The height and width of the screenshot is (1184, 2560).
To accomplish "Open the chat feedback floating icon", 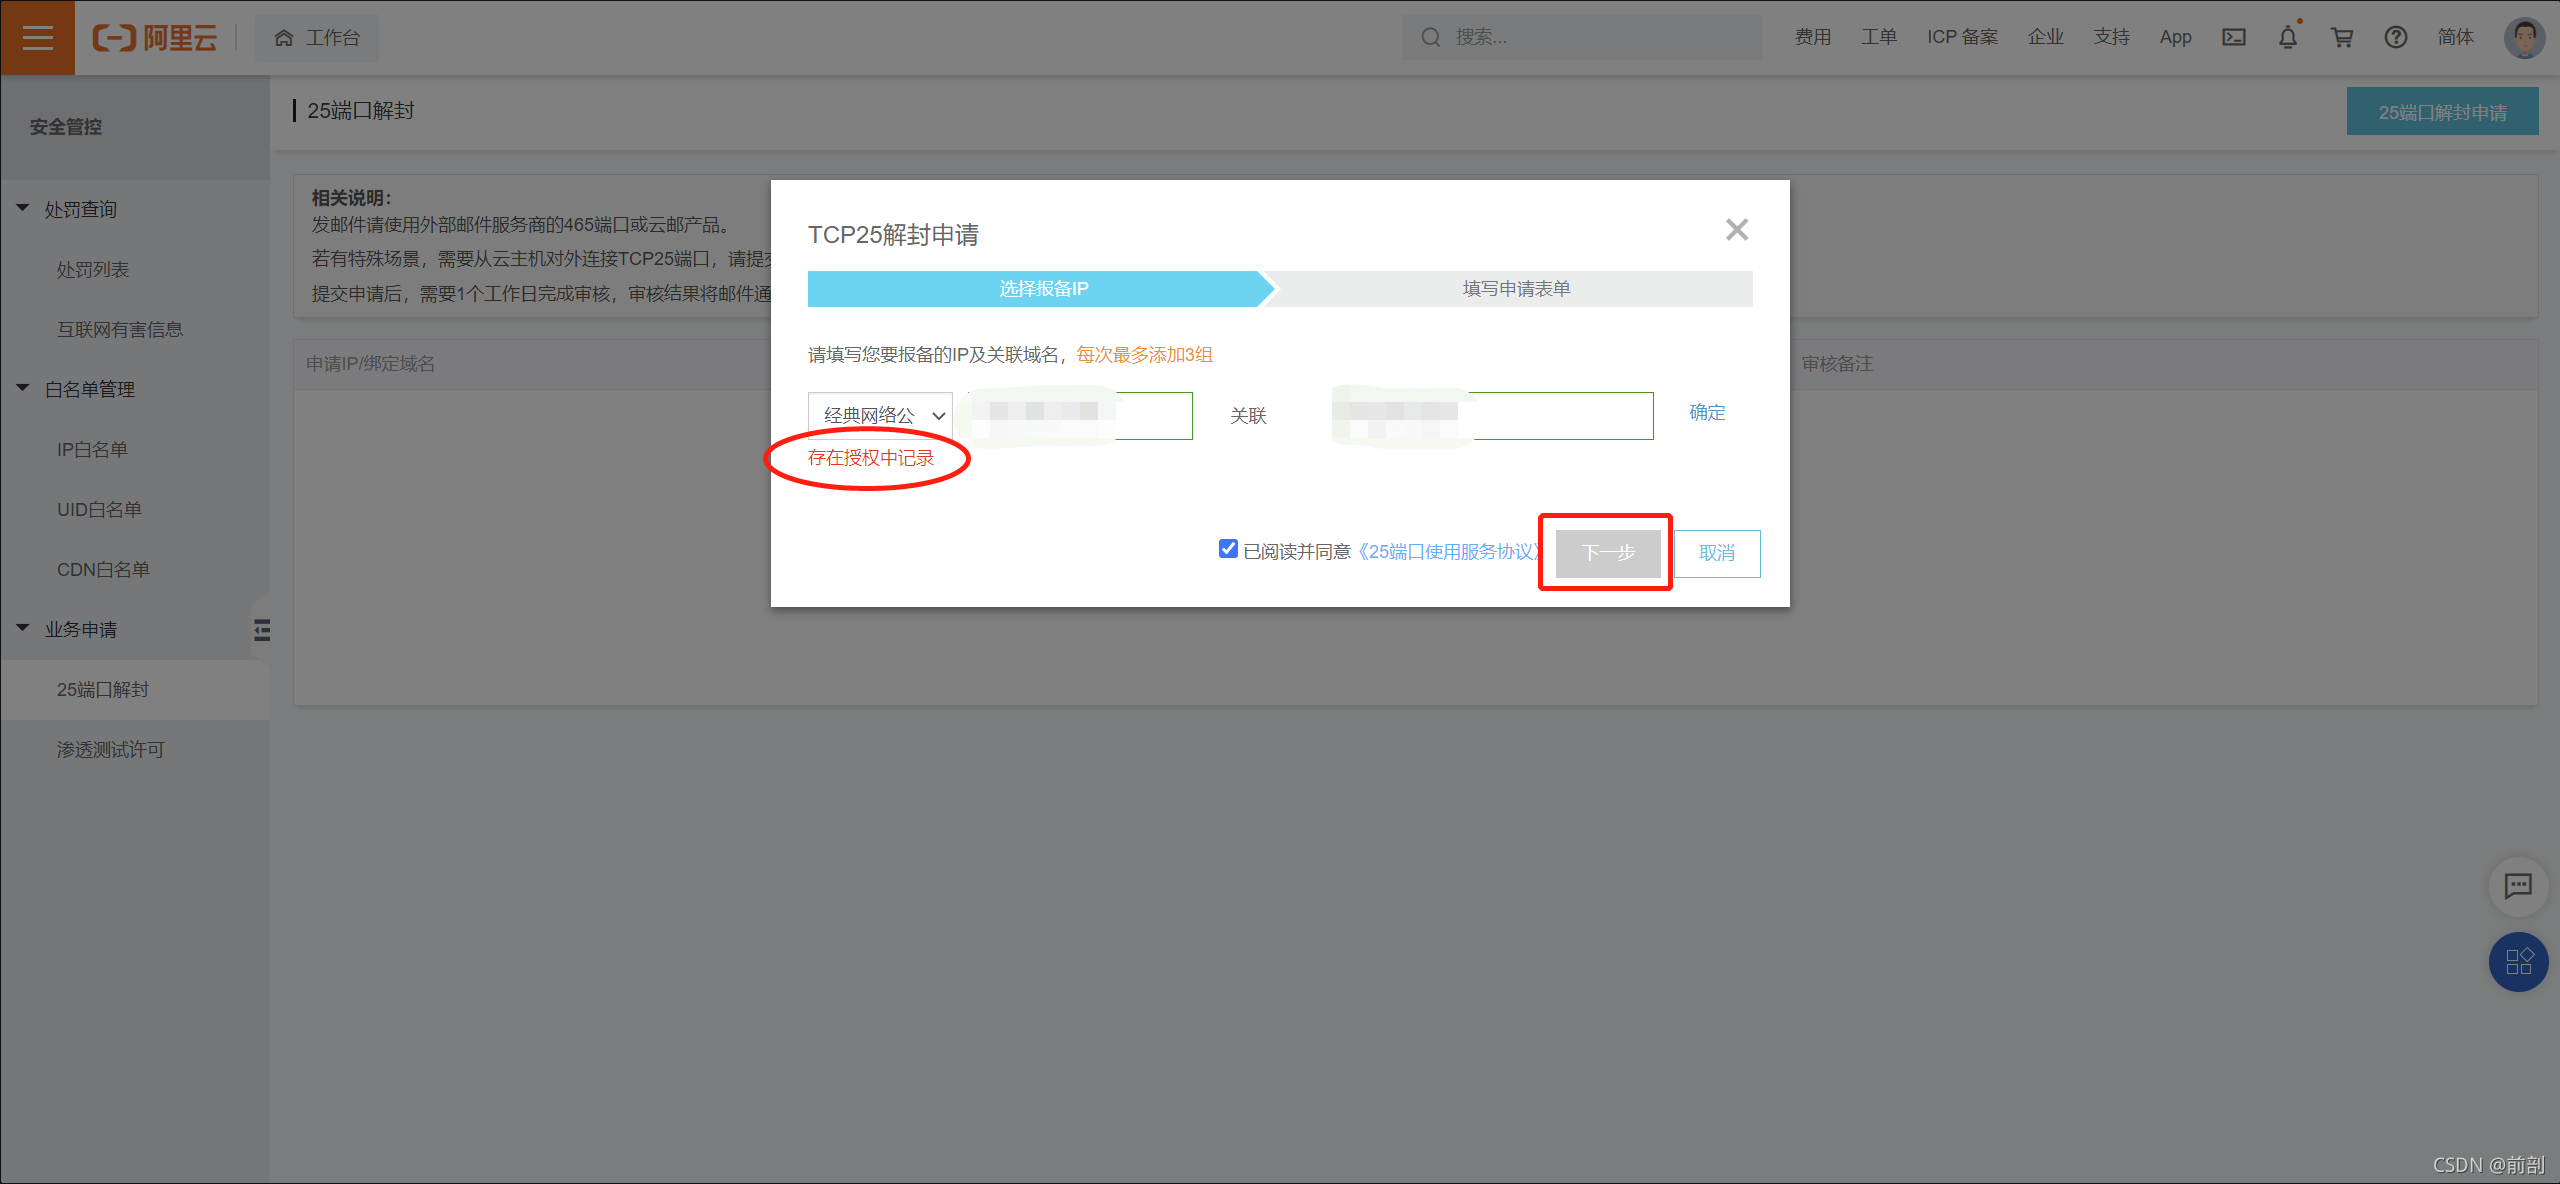I will [x=2517, y=886].
